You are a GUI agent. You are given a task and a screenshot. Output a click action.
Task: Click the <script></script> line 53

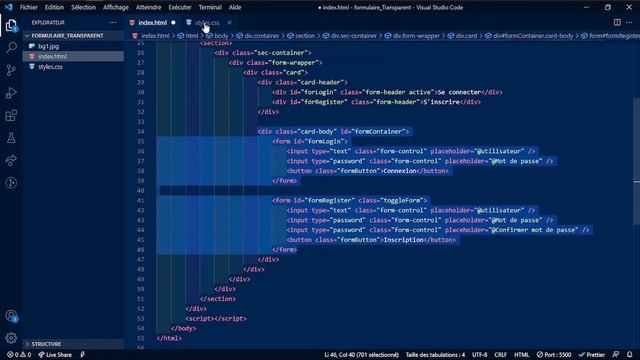216,319
